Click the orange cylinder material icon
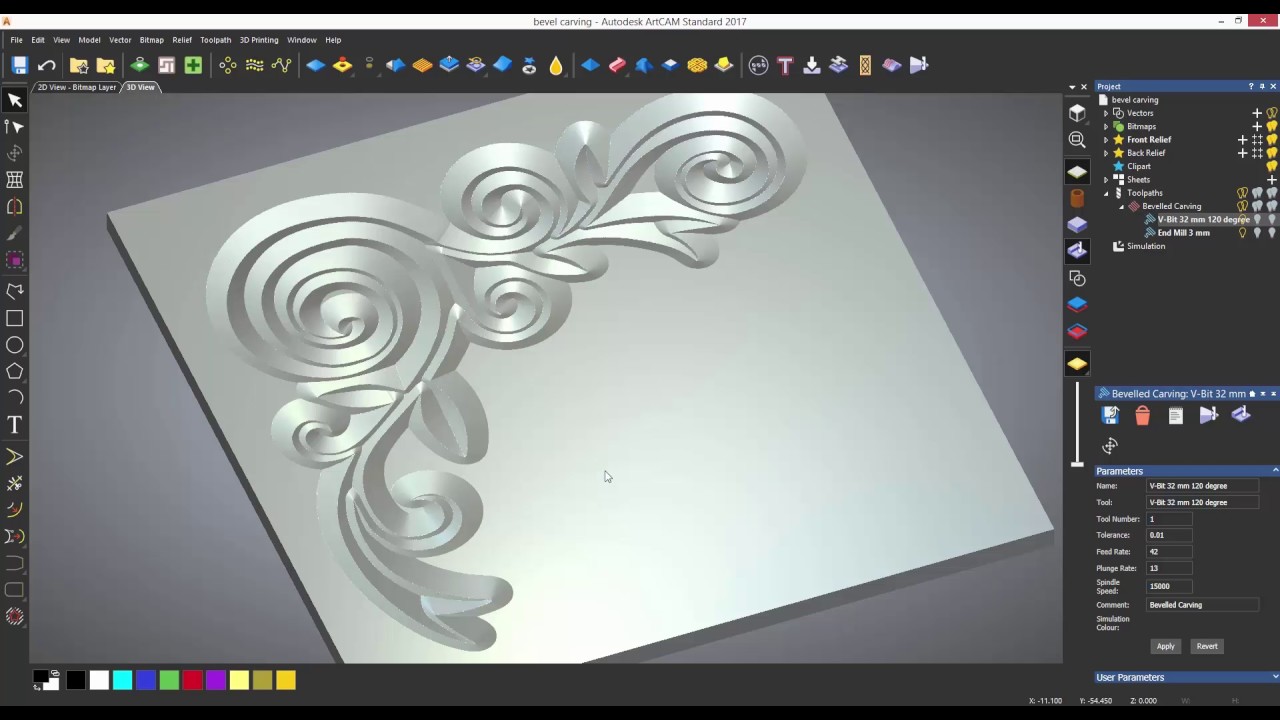The image size is (1280, 720). (x=1077, y=198)
